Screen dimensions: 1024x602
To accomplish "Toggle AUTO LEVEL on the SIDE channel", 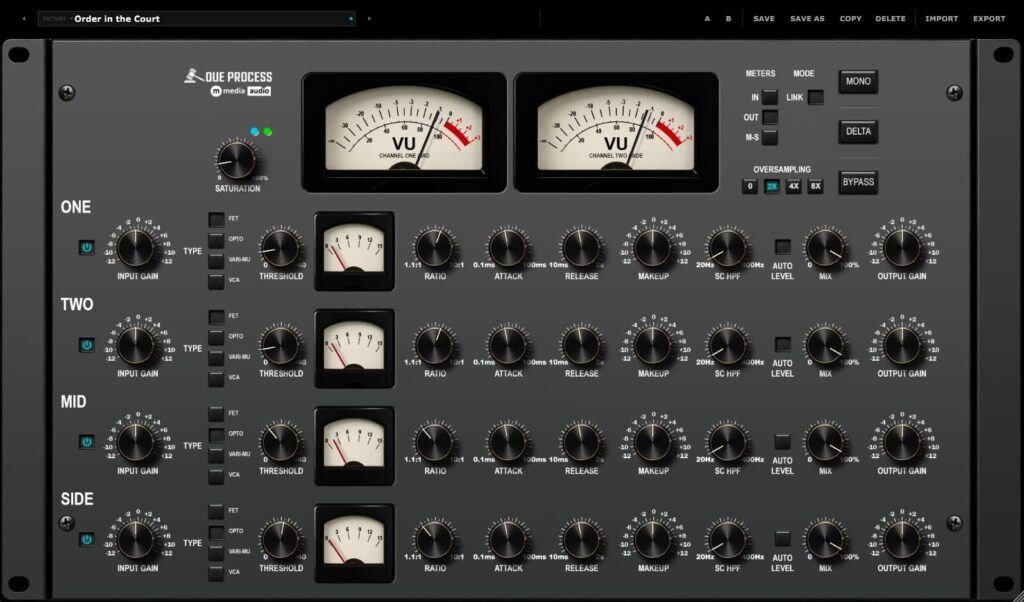I will (782, 539).
